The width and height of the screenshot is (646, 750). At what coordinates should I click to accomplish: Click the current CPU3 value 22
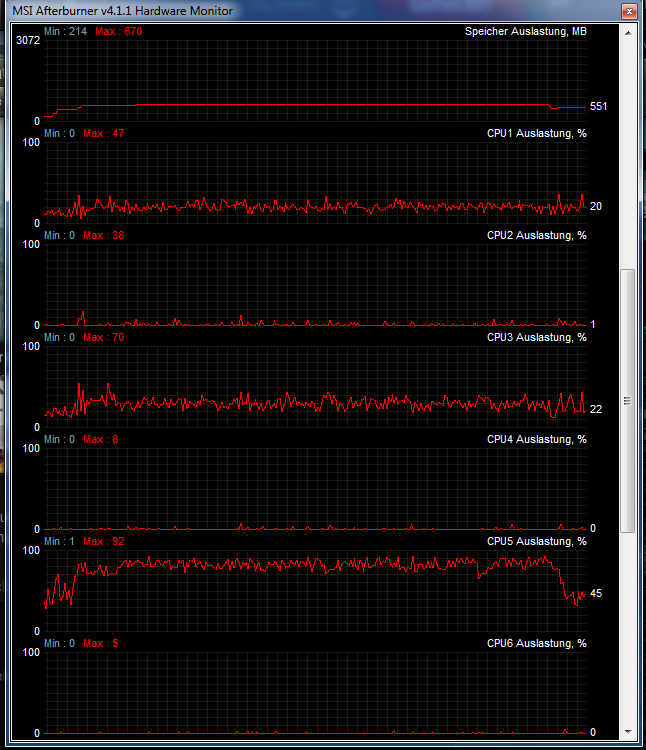click(x=596, y=409)
